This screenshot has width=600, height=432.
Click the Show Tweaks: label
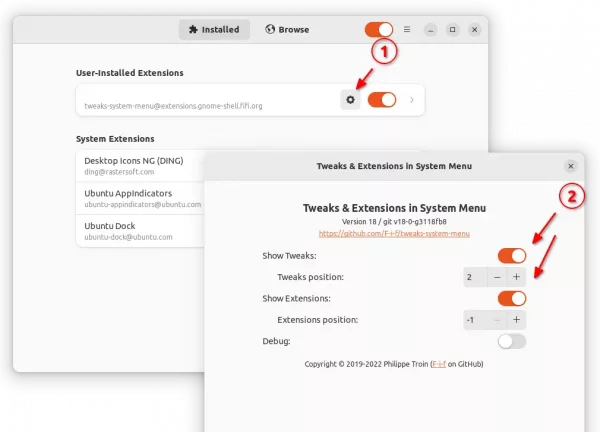[289, 256]
